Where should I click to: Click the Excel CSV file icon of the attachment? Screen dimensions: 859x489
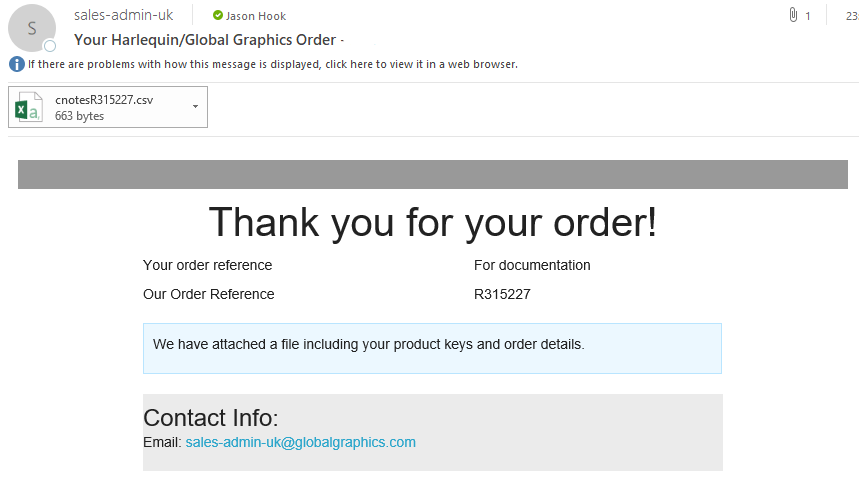tap(28, 107)
